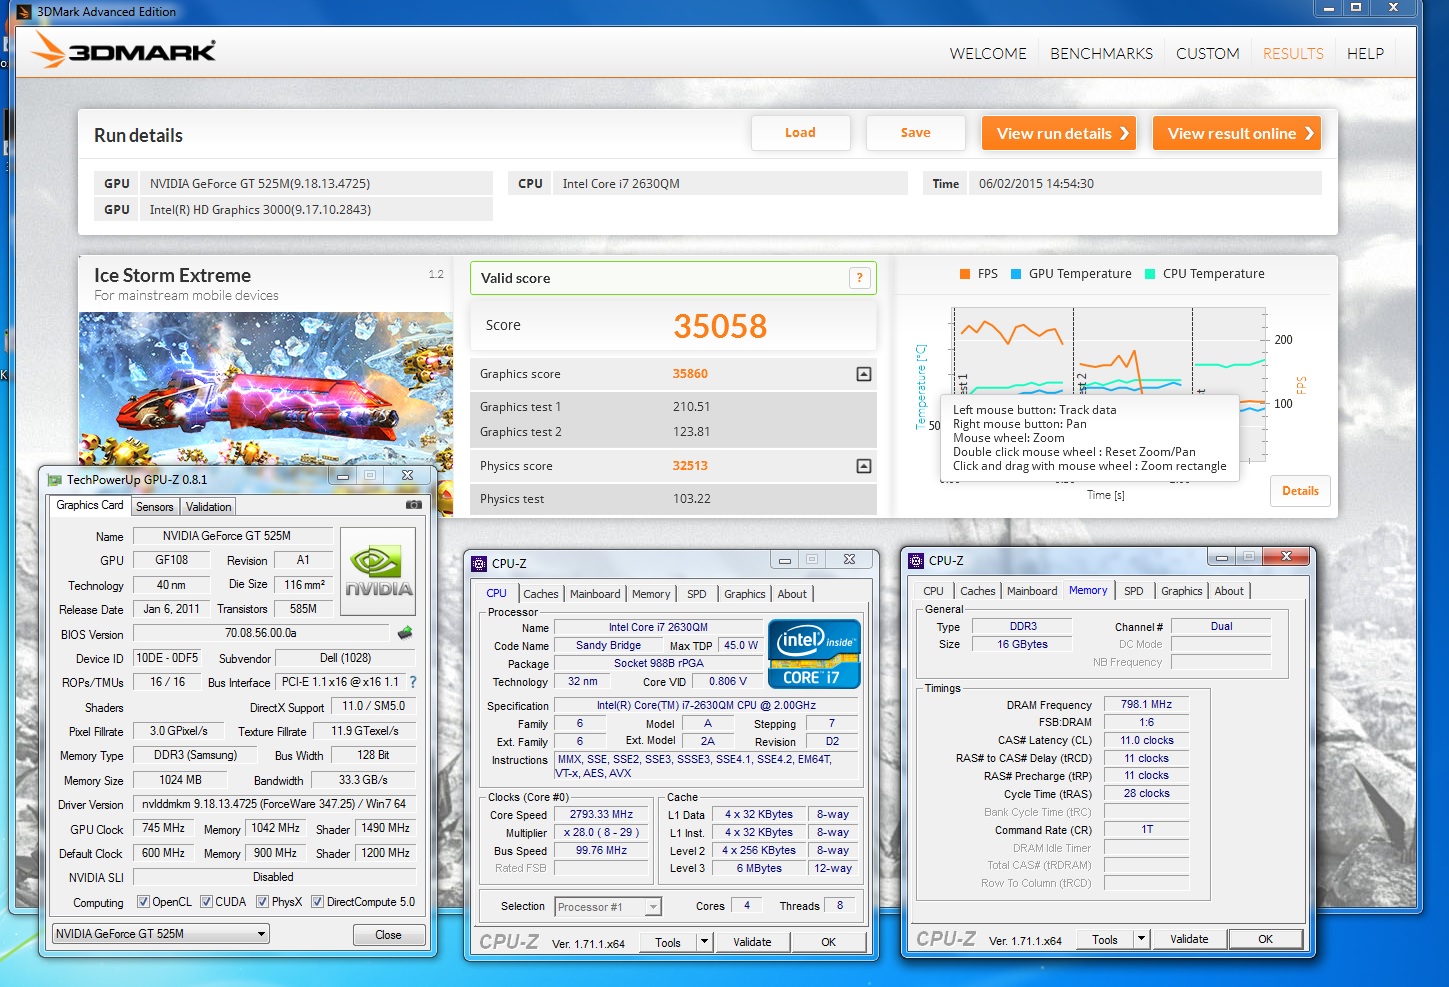The width and height of the screenshot is (1449, 987).
Task: Click blue GPU Temperature legend swatch
Action: click(x=1016, y=274)
